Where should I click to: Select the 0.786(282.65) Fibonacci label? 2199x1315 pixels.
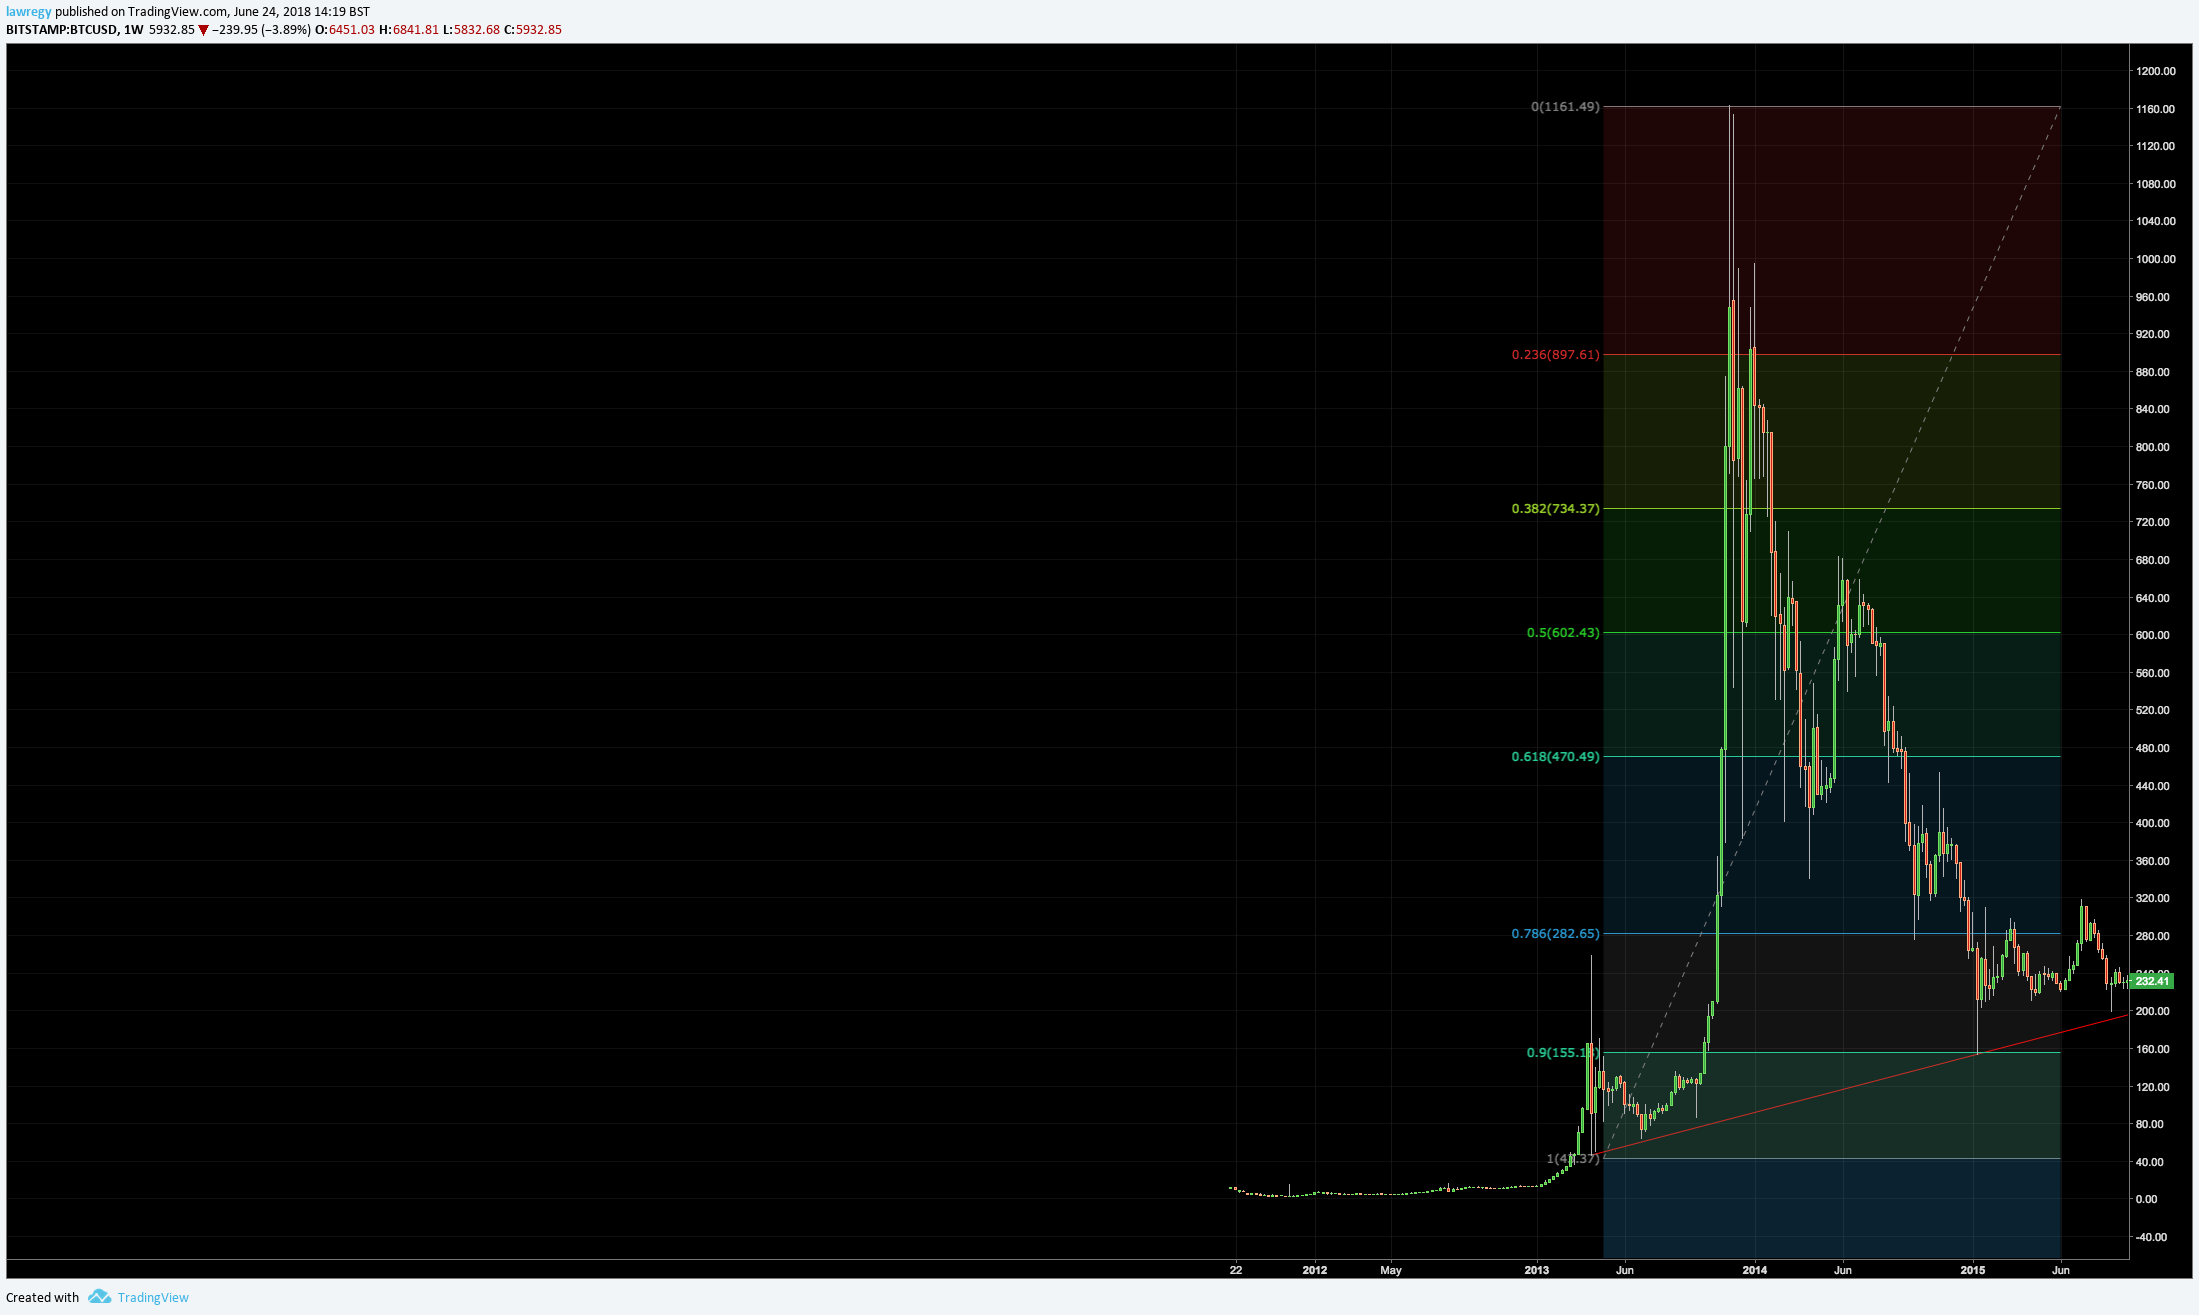click(x=1555, y=933)
